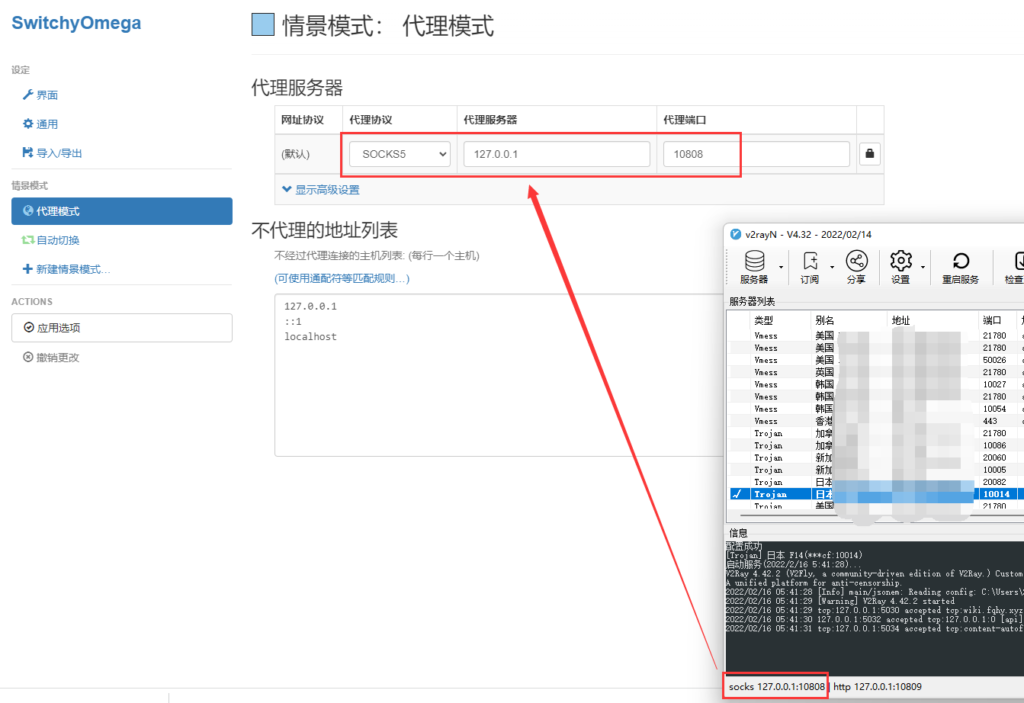The width and height of the screenshot is (1024, 703).
Task: Open the SOCKS5 protocol dropdown
Action: [x=399, y=154]
